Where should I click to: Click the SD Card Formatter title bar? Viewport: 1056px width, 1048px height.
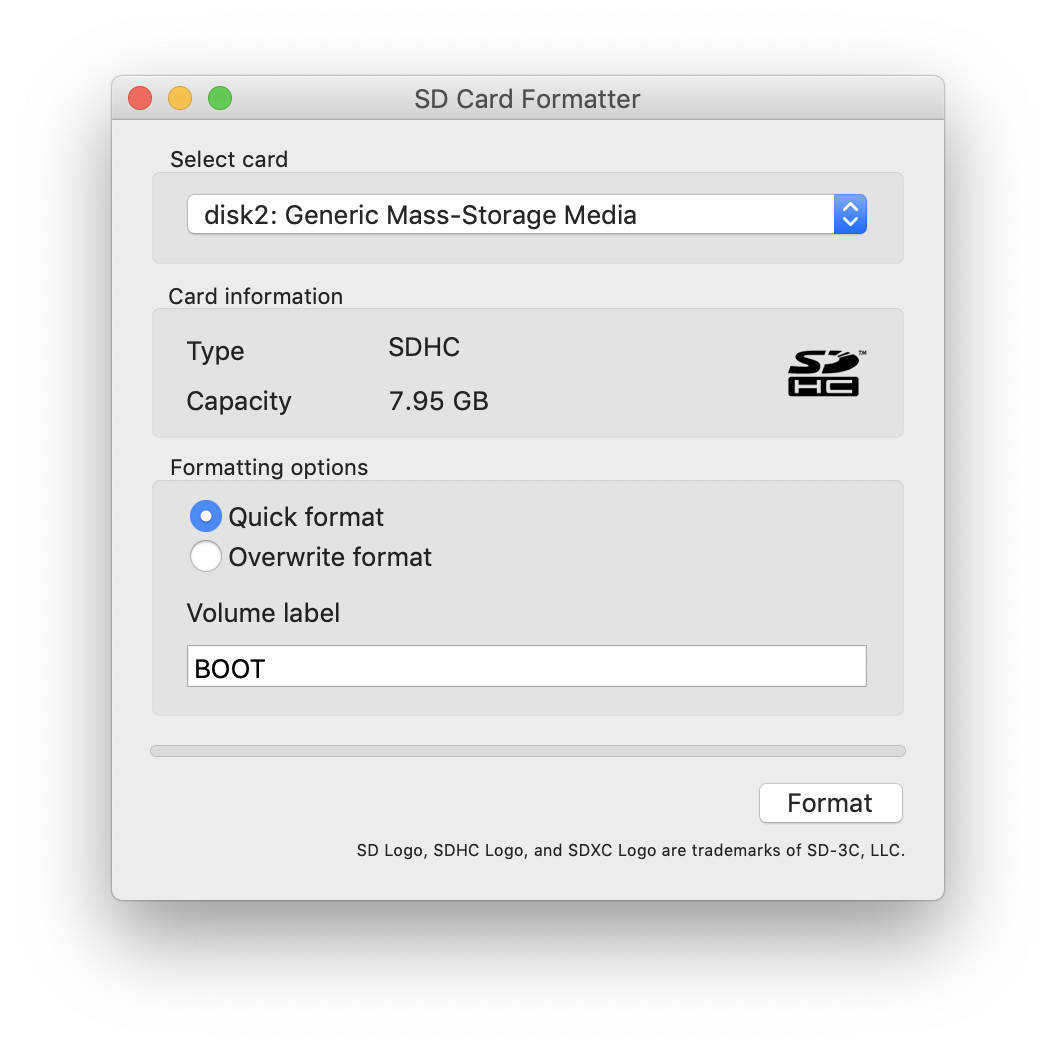coord(527,99)
